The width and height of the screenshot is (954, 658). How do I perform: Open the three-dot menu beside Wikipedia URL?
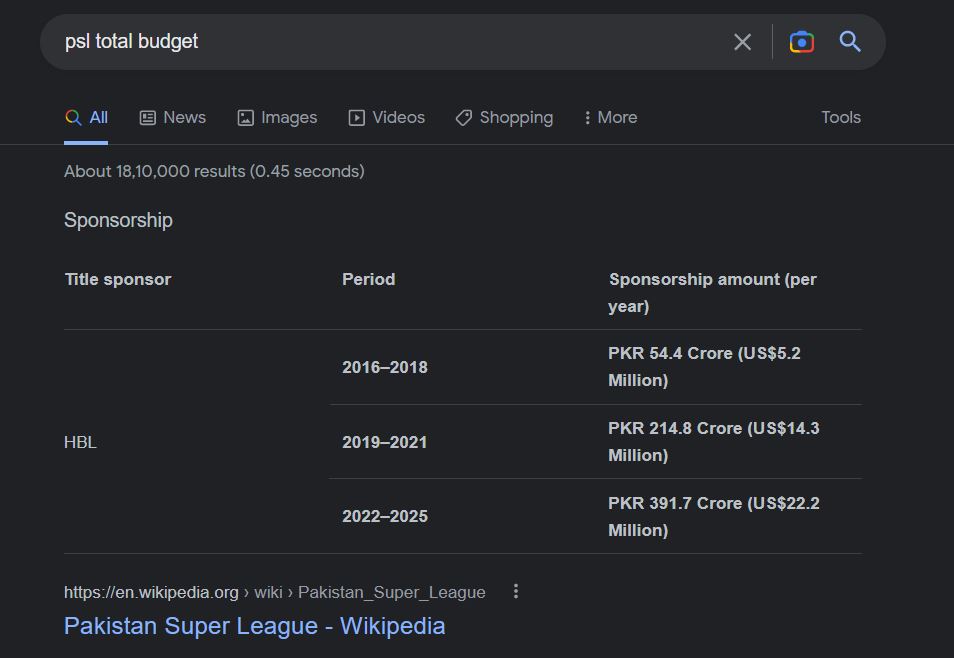516,591
